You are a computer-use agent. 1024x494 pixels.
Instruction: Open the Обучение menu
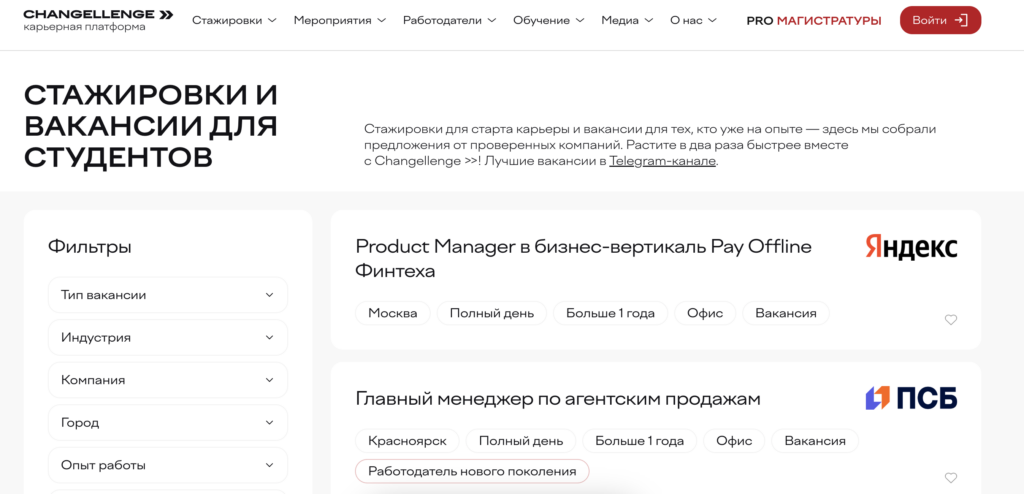pos(549,20)
